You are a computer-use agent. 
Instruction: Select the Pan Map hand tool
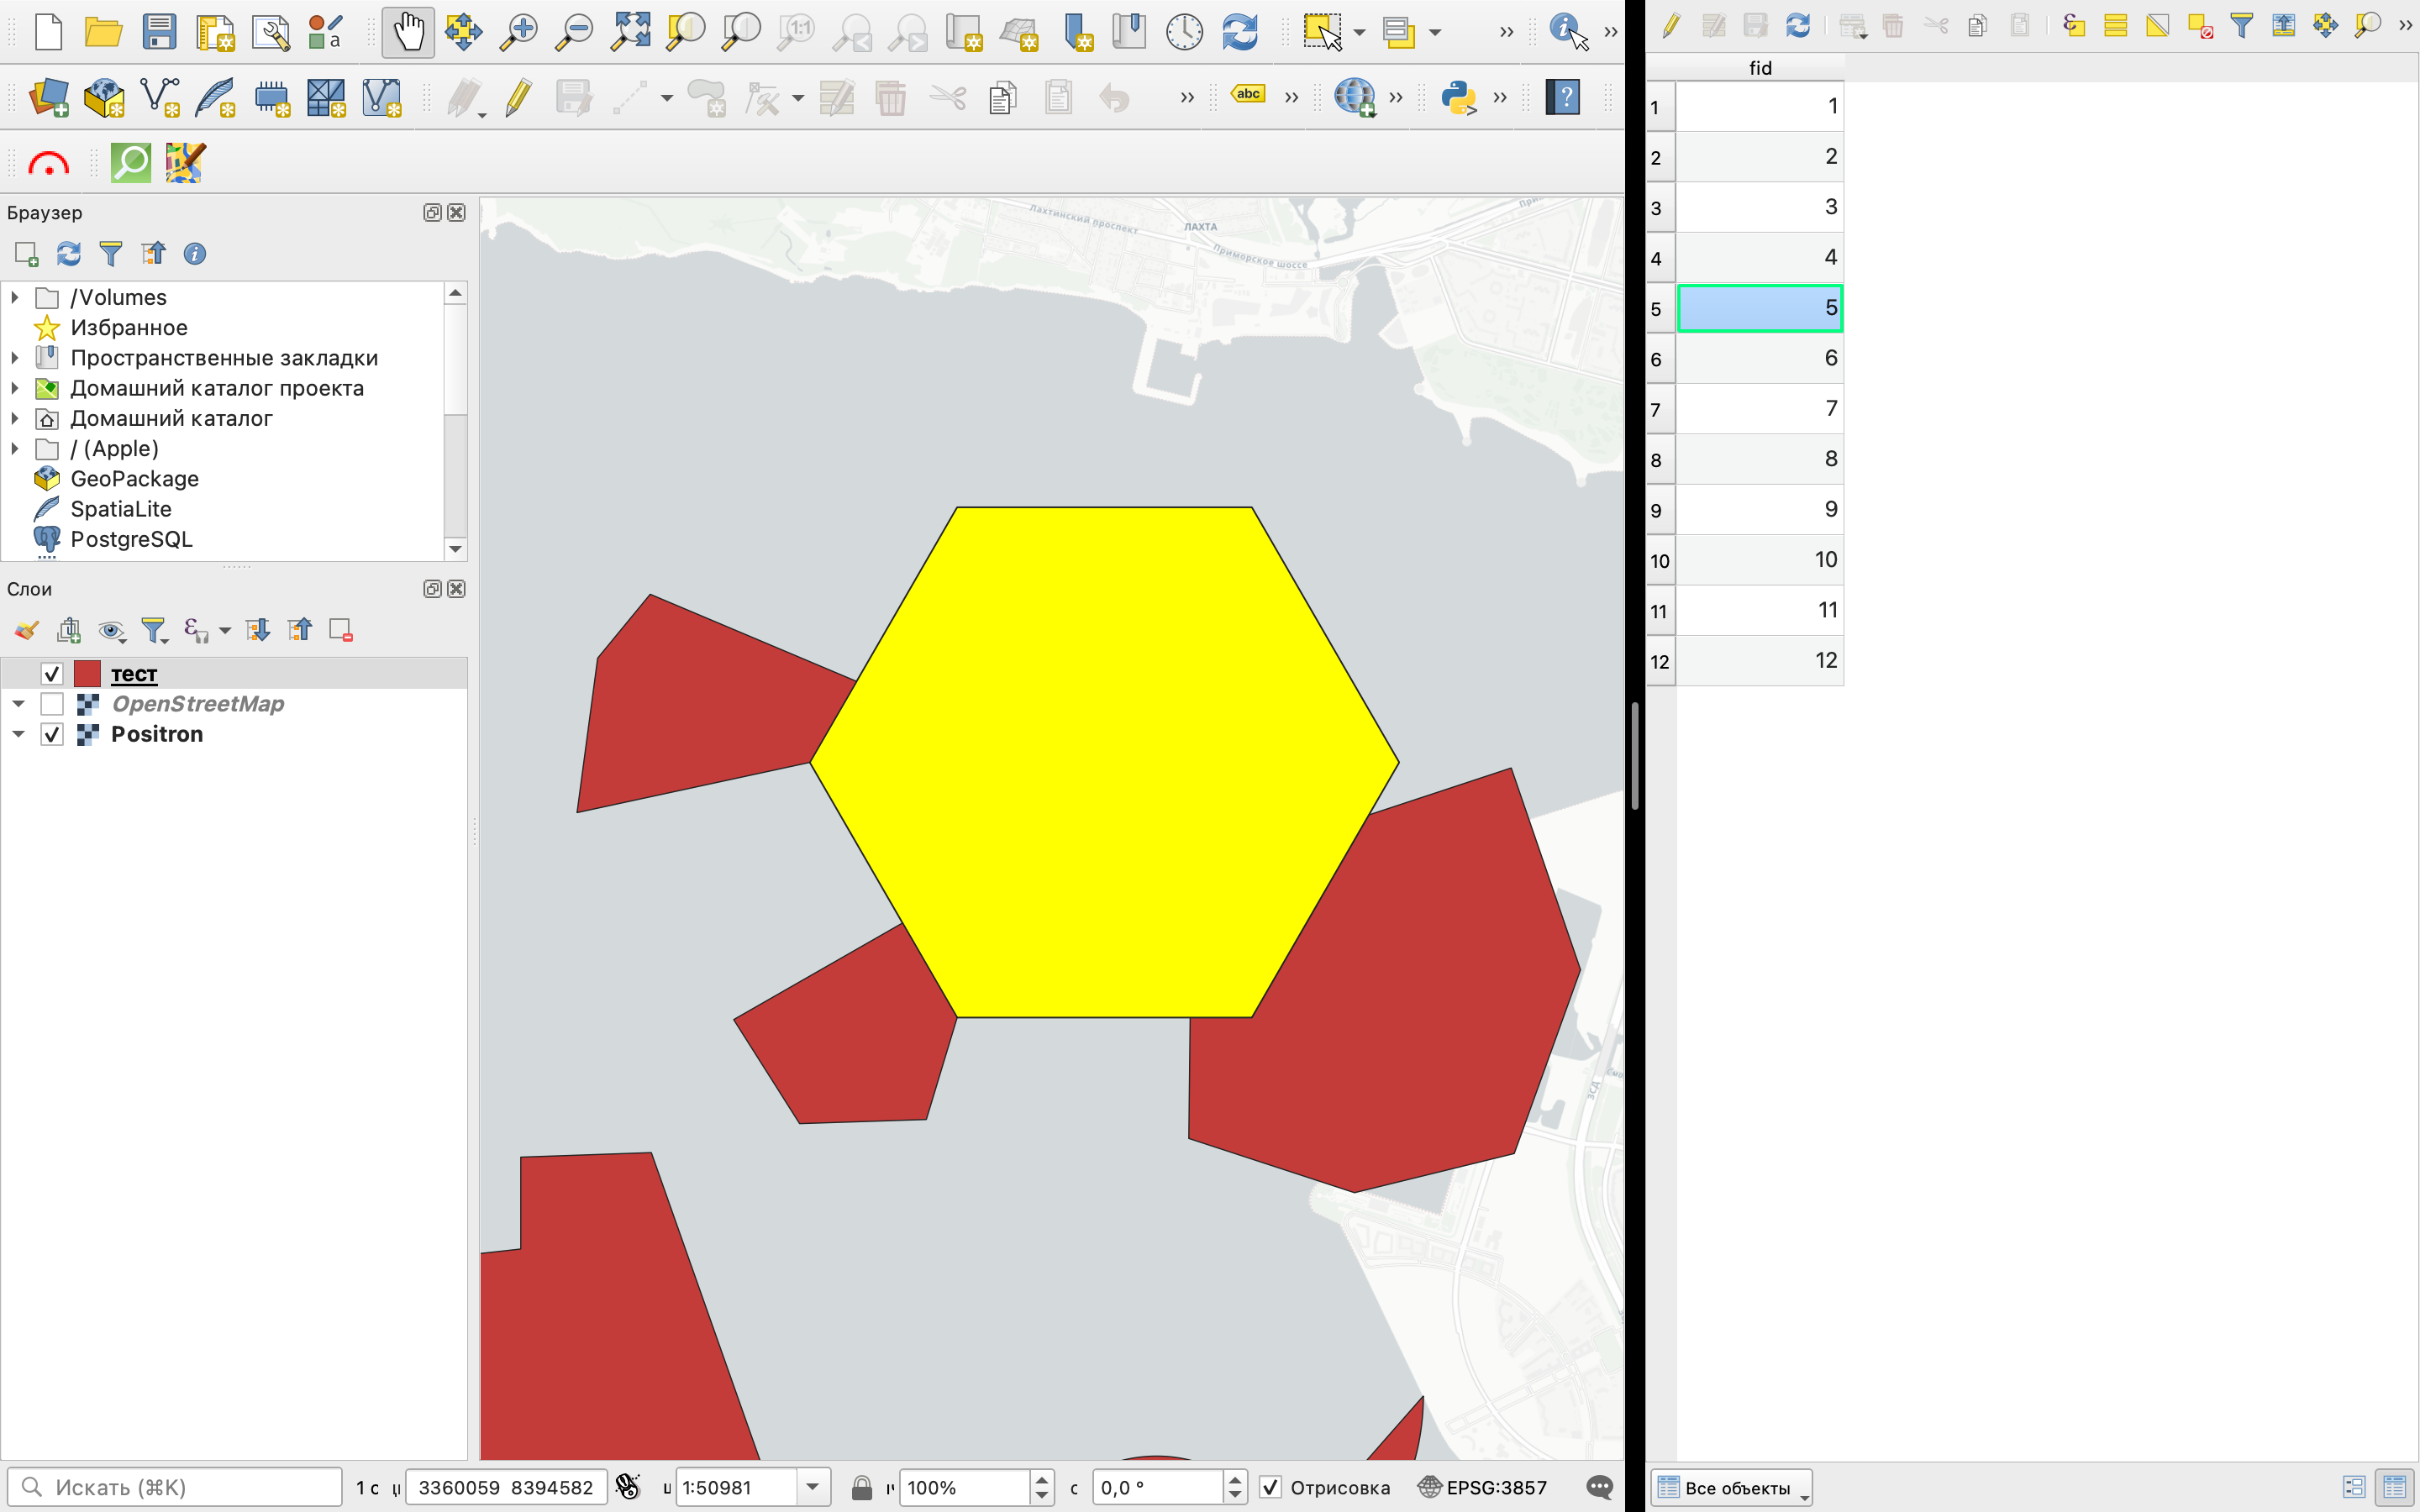coord(407,32)
